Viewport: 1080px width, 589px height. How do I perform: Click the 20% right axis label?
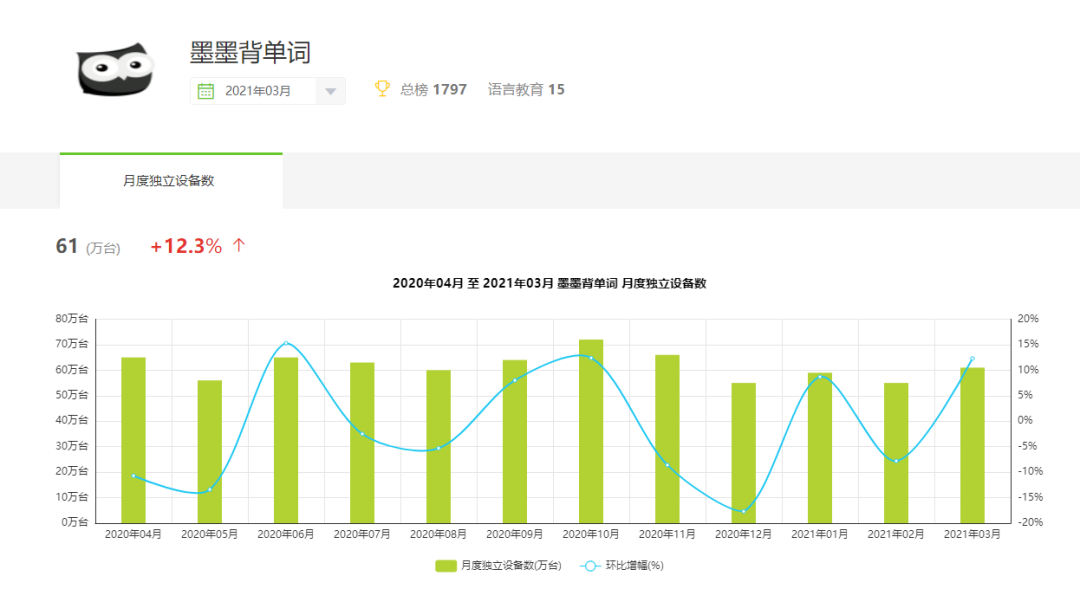point(1028,318)
